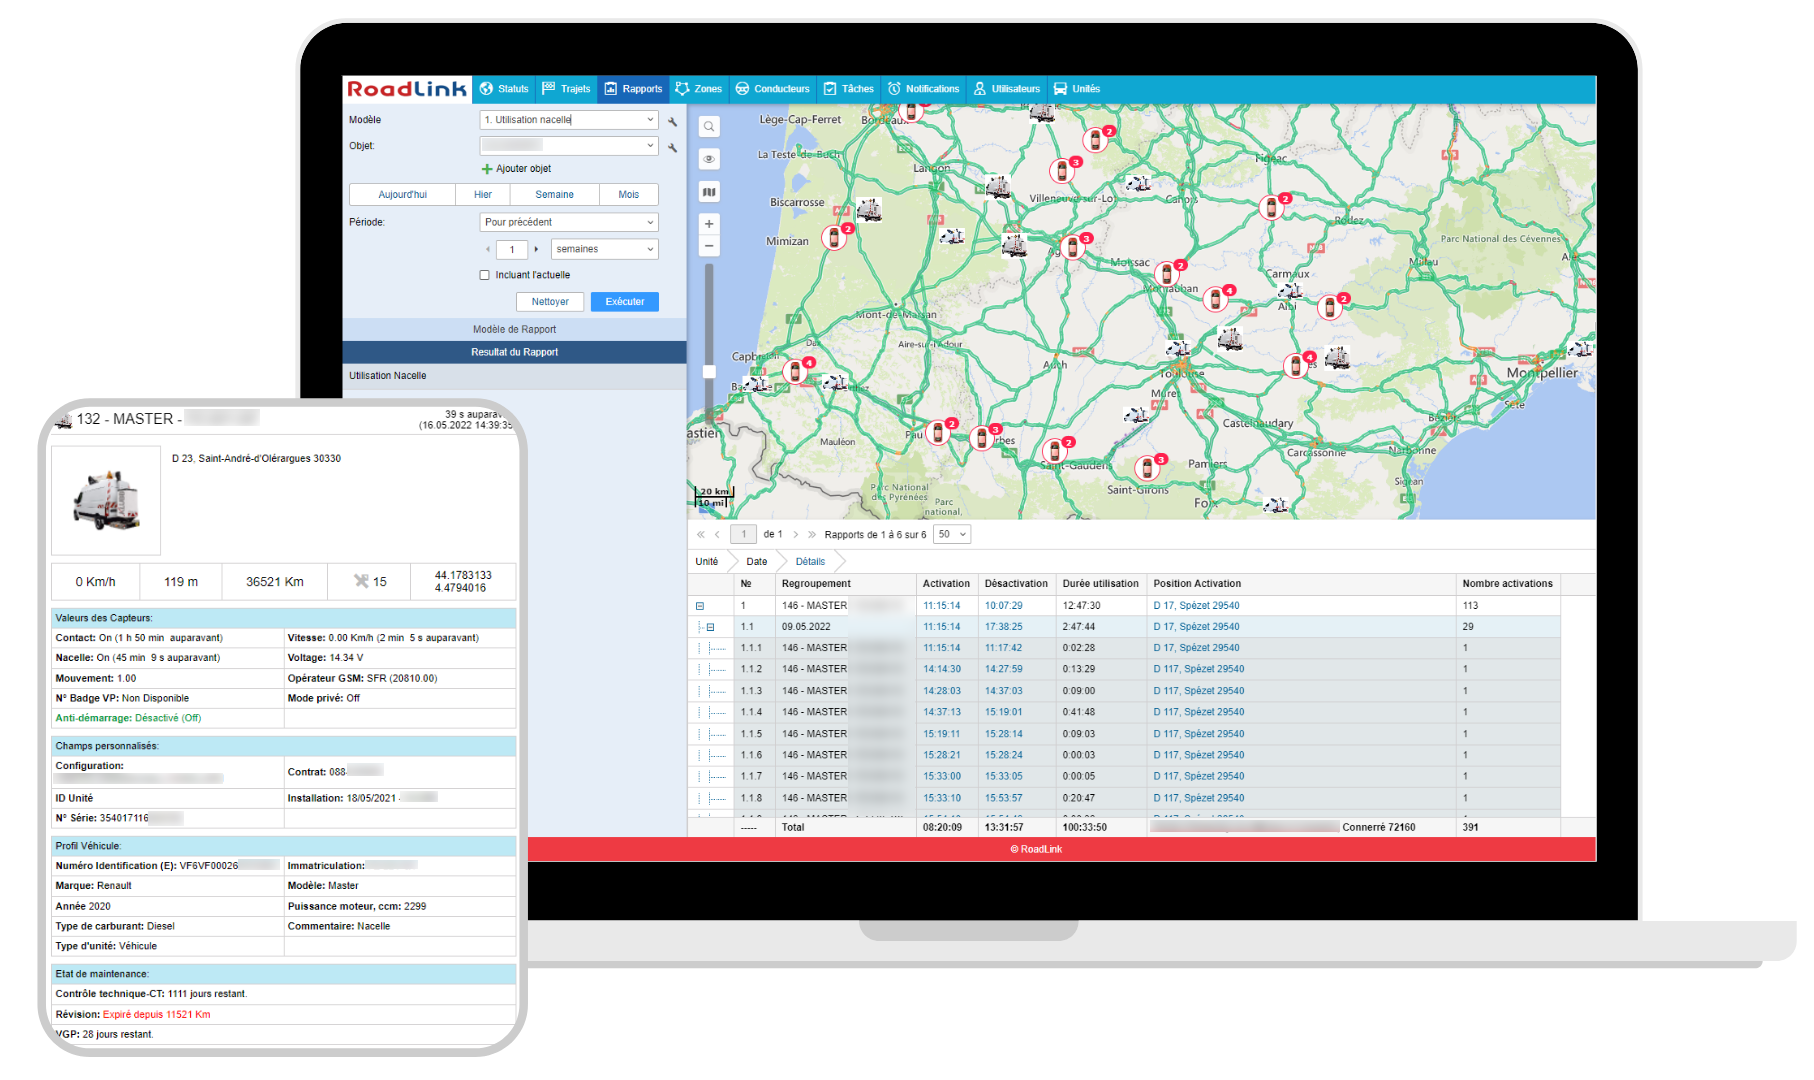Open the Objet dropdown
This screenshot has height=1080, width=1814.
pyautogui.click(x=569, y=146)
